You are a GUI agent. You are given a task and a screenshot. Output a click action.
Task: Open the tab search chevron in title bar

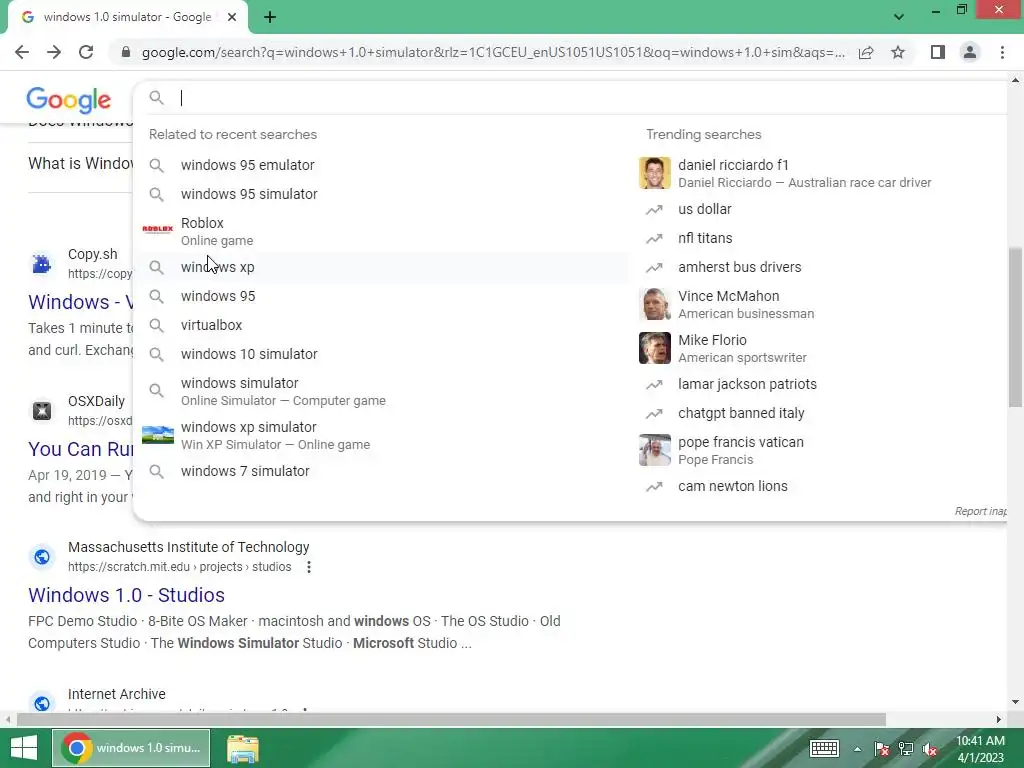click(x=899, y=17)
